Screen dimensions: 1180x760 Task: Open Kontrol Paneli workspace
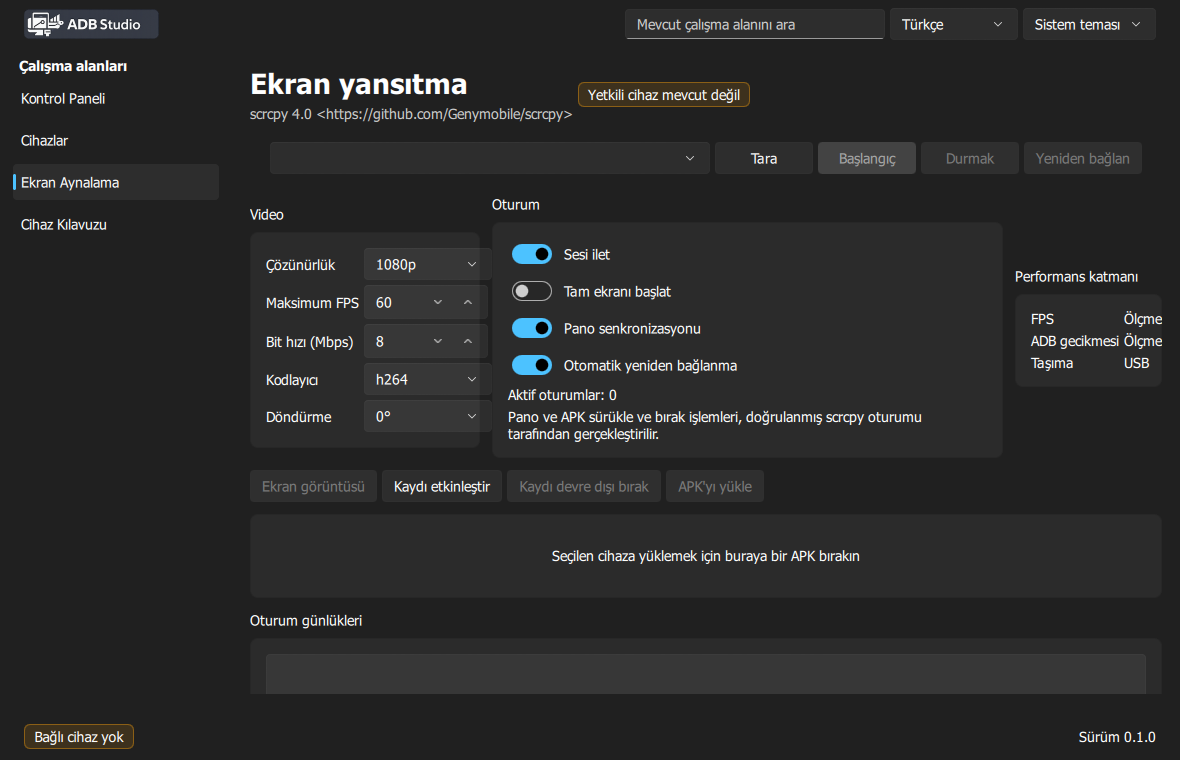click(x=116, y=99)
